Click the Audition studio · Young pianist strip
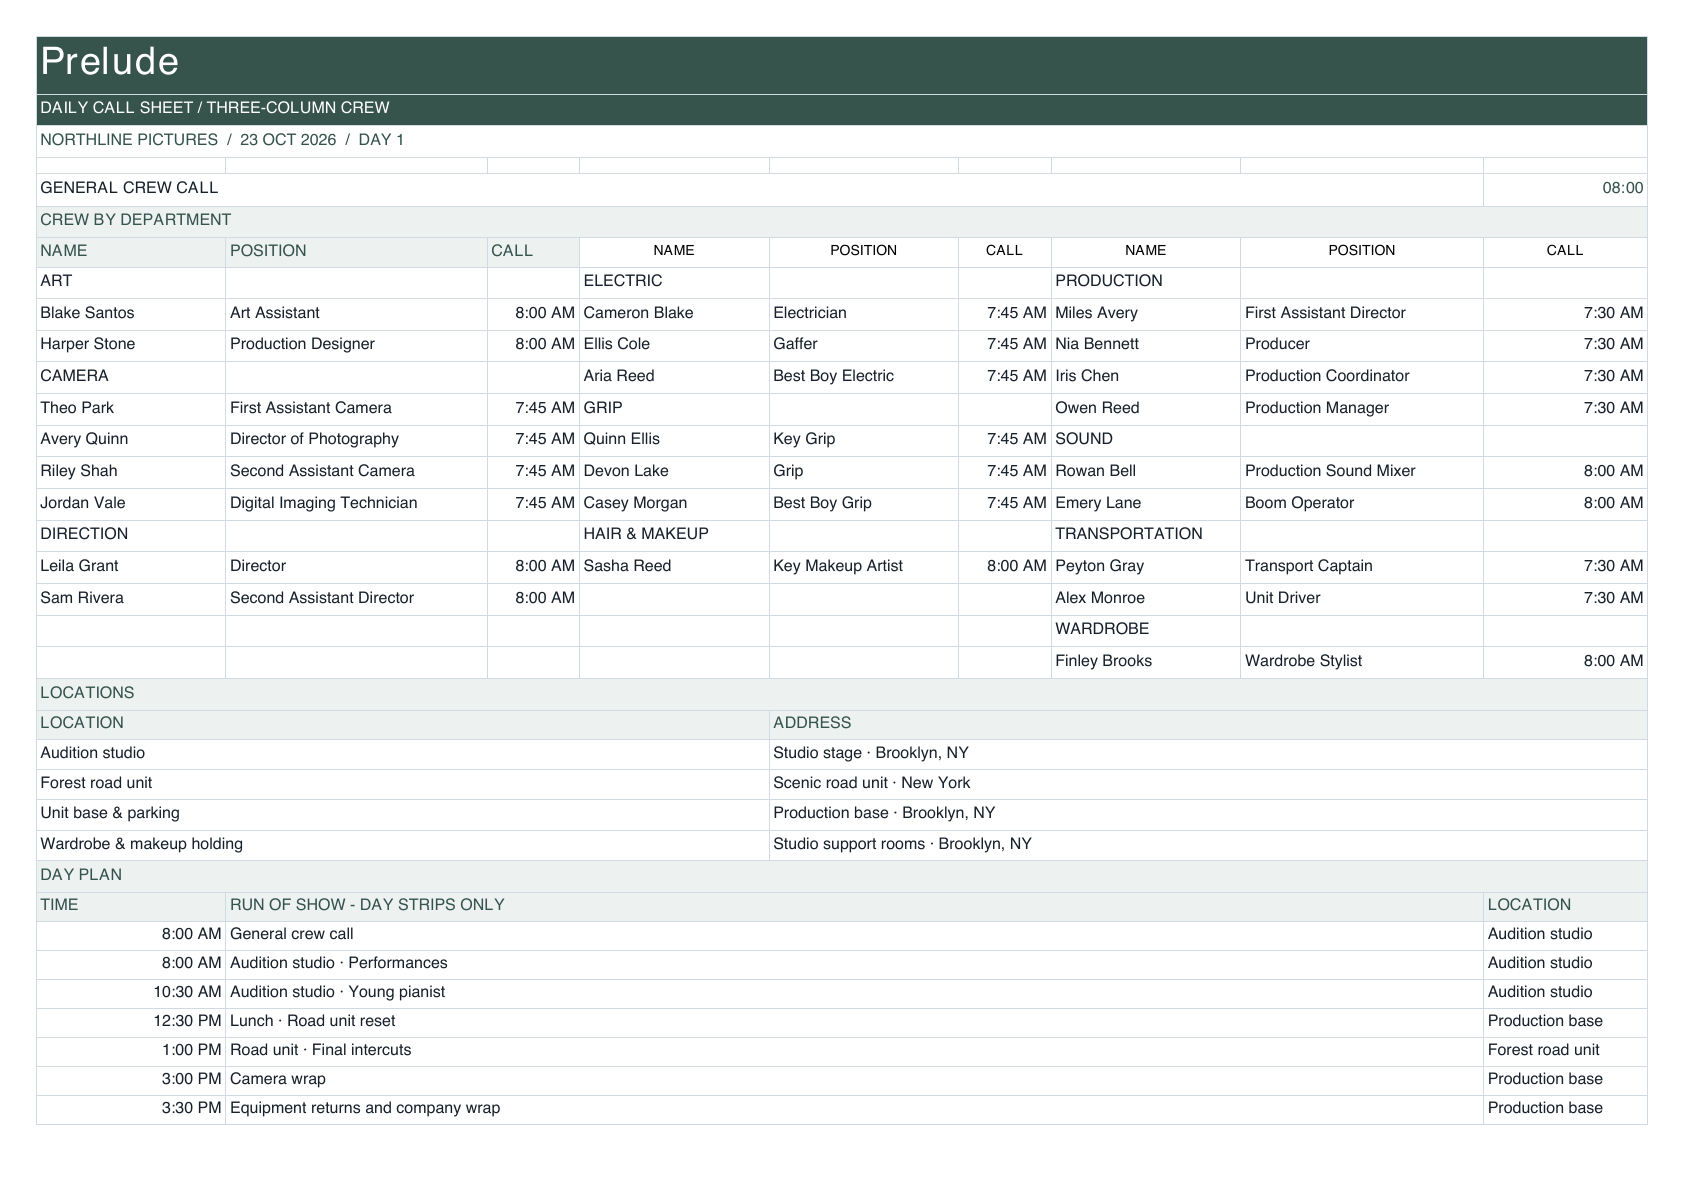 [855, 992]
